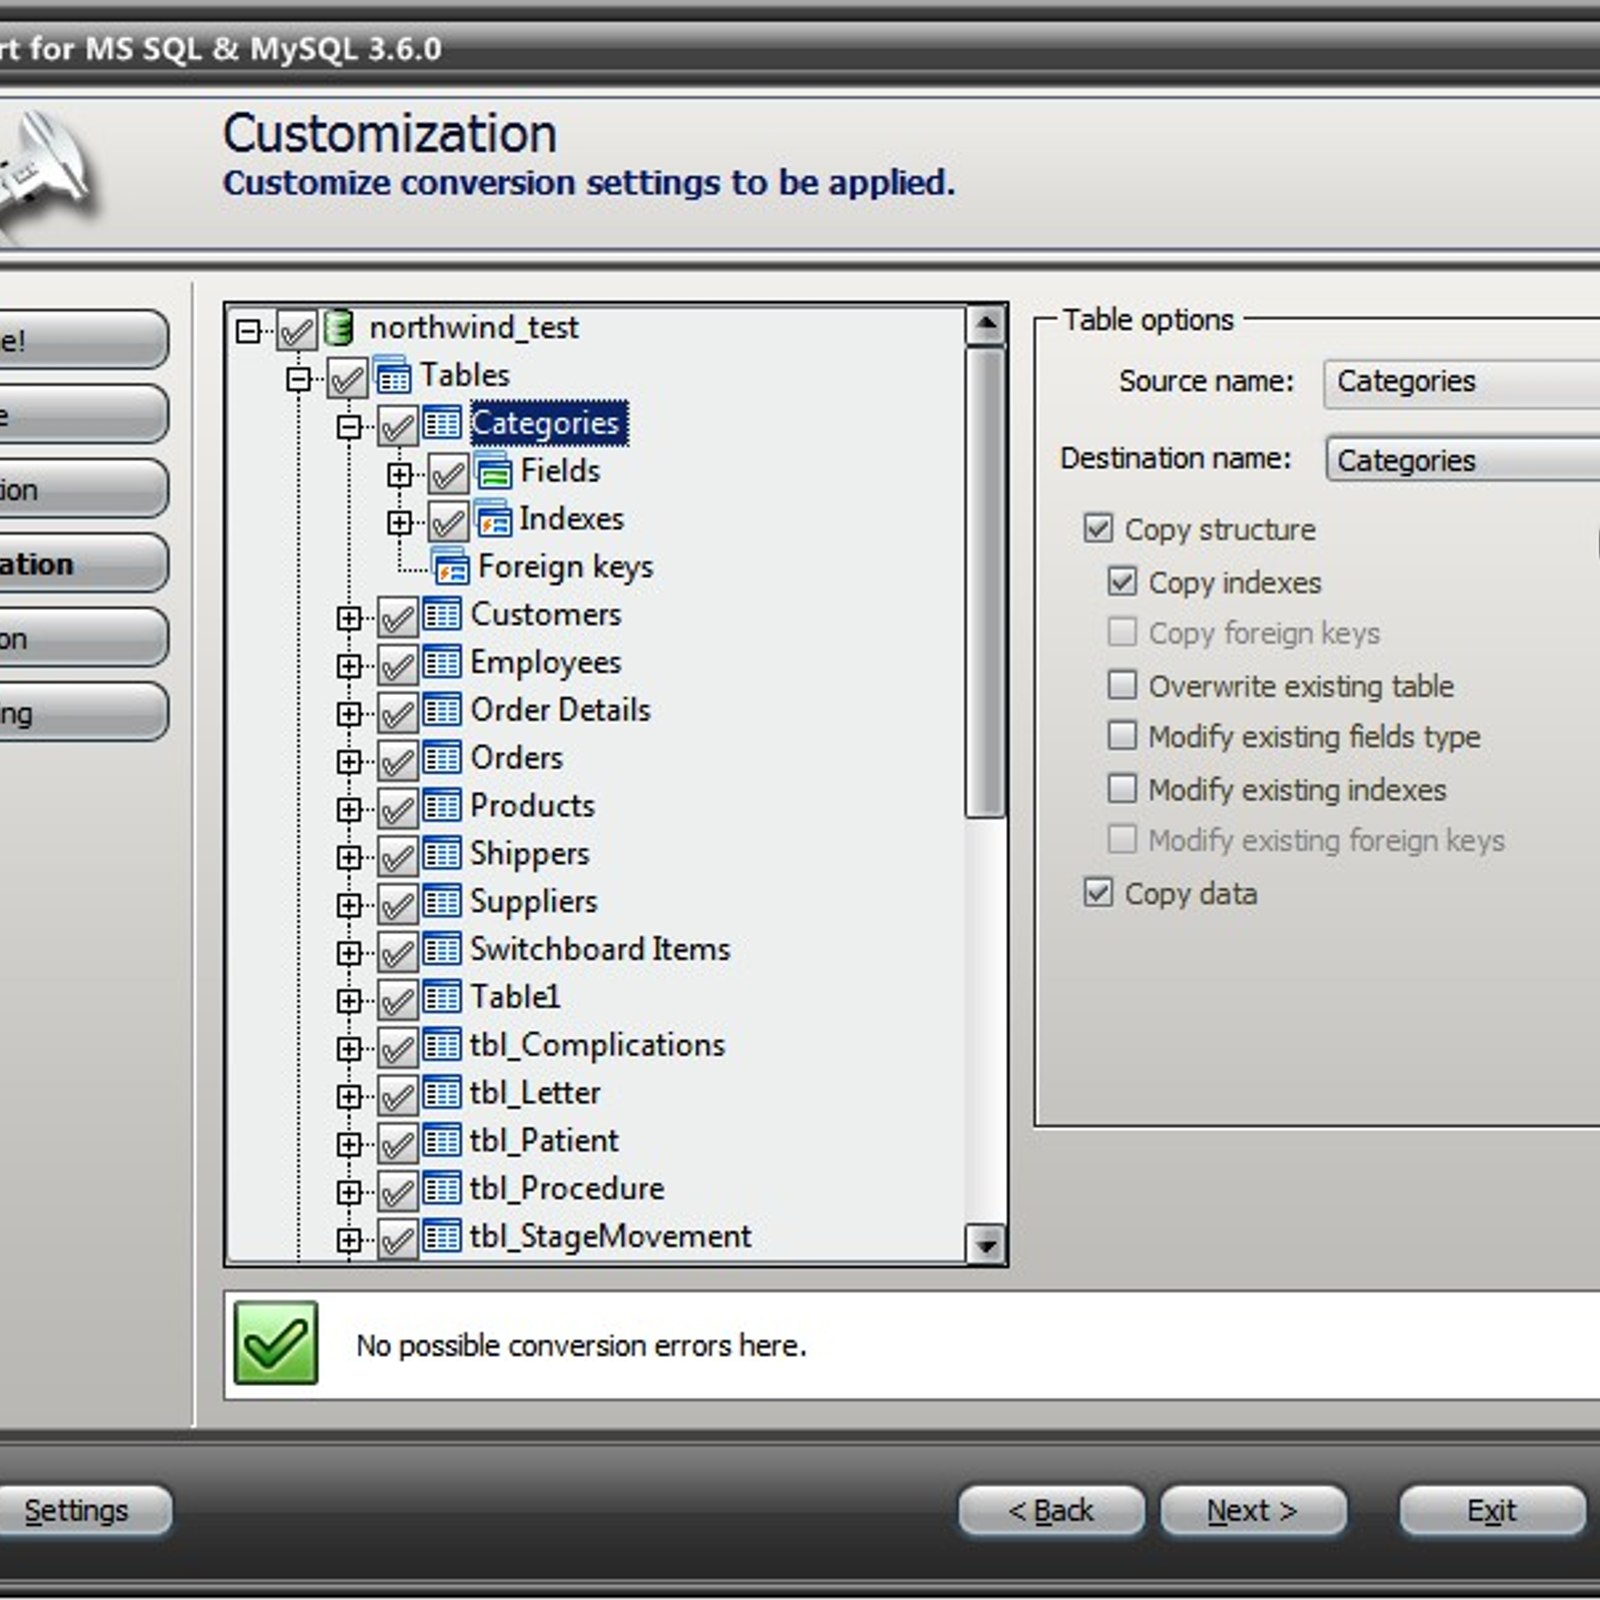The image size is (1600, 1600).
Task: Select the Shippers table row
Action: [x=530, y=854]
